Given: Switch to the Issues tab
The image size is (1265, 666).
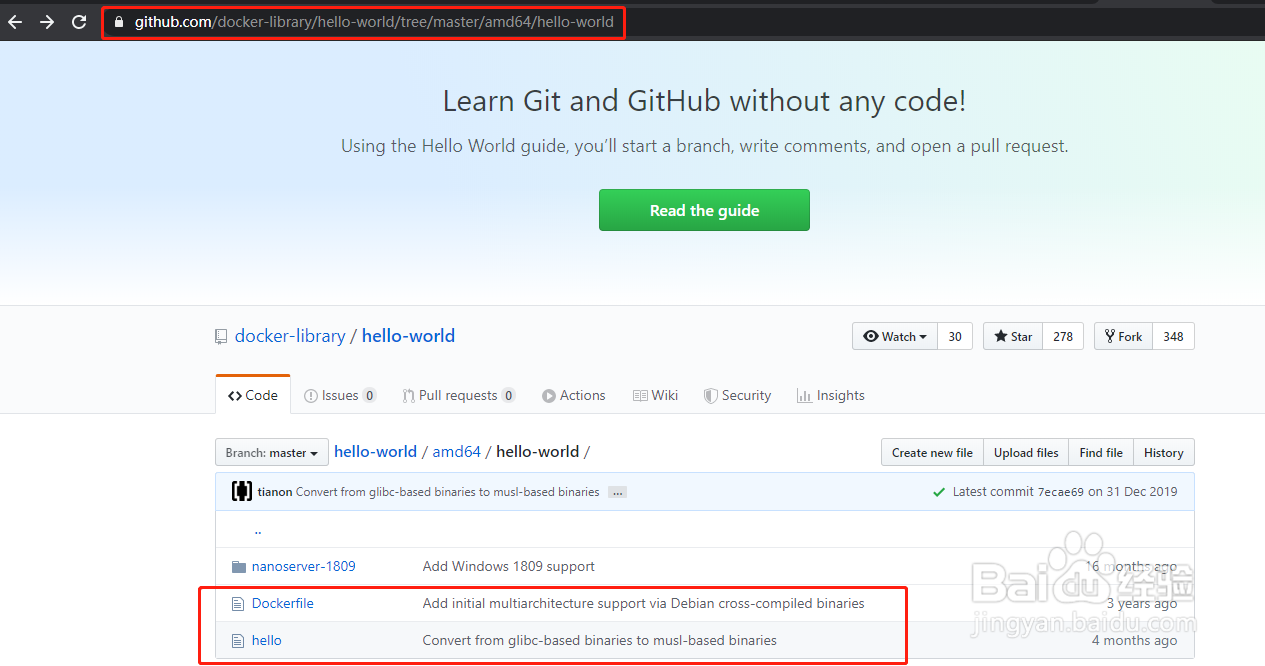Looking at the screenshot, I should pos(340,395).
